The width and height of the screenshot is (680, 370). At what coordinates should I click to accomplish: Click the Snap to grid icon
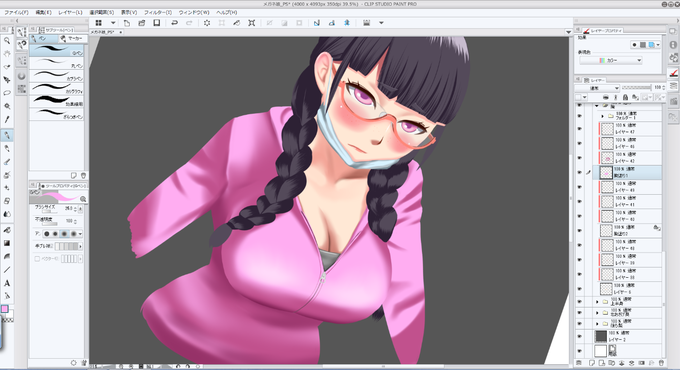pyautogui.click(x=347, y=23)
